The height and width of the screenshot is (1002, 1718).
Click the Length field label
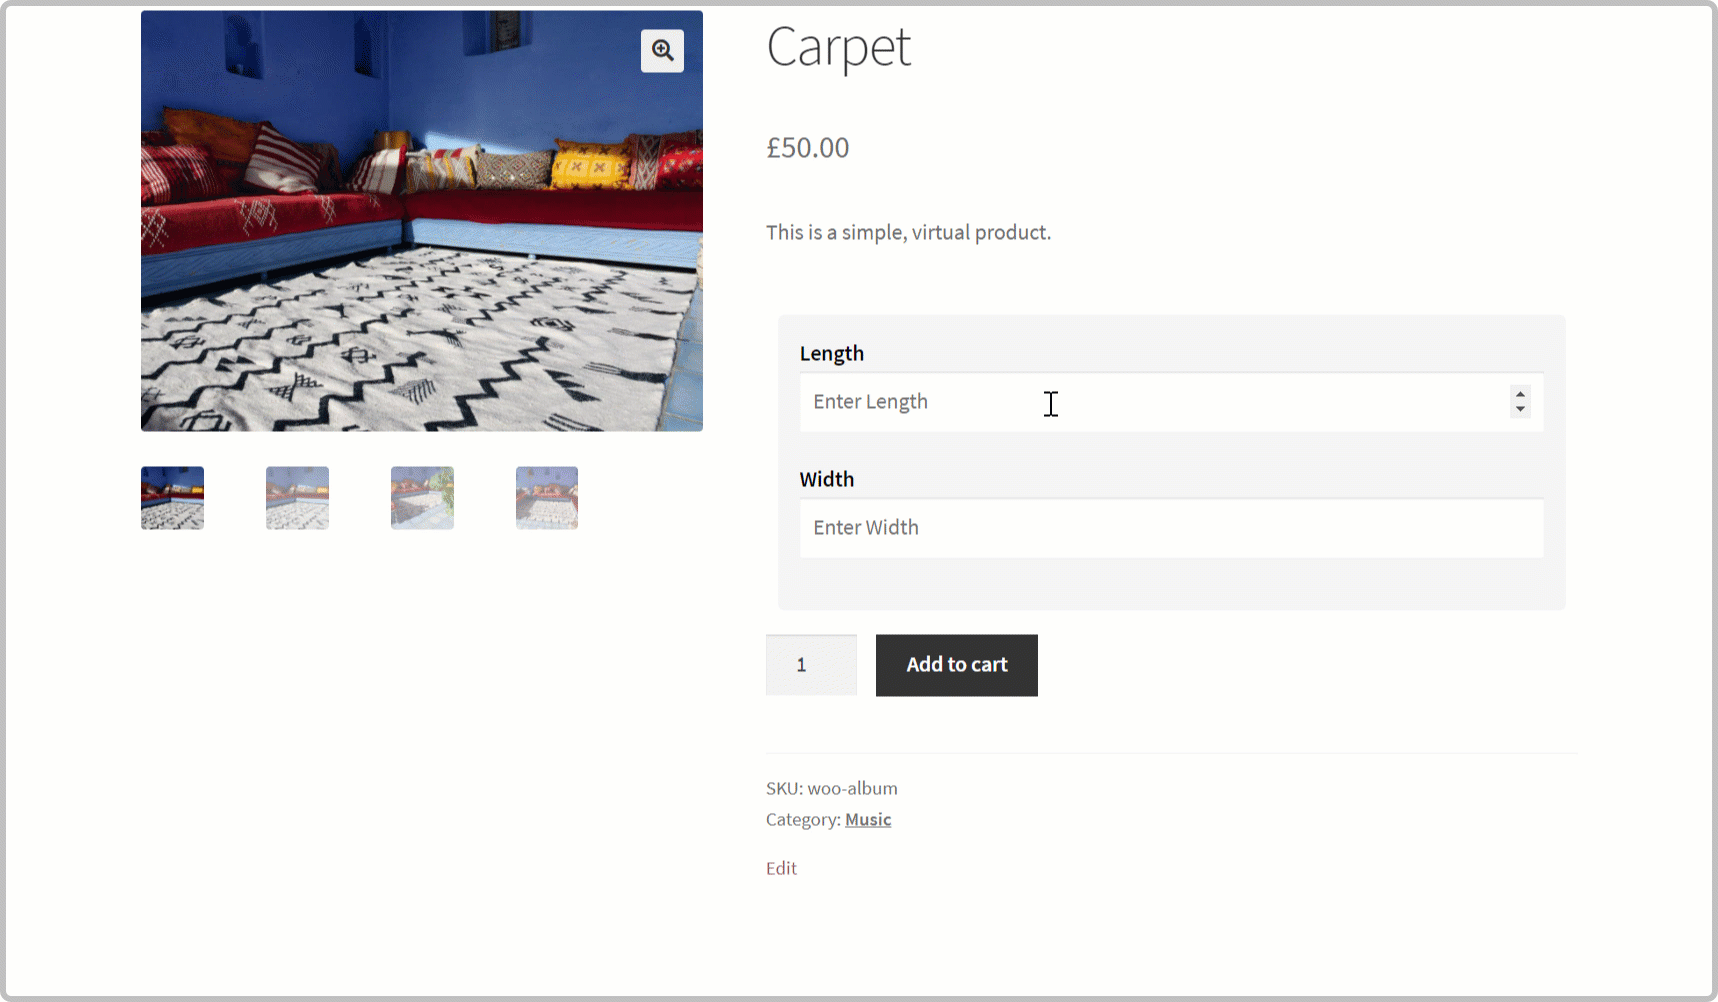coord(832,353)
